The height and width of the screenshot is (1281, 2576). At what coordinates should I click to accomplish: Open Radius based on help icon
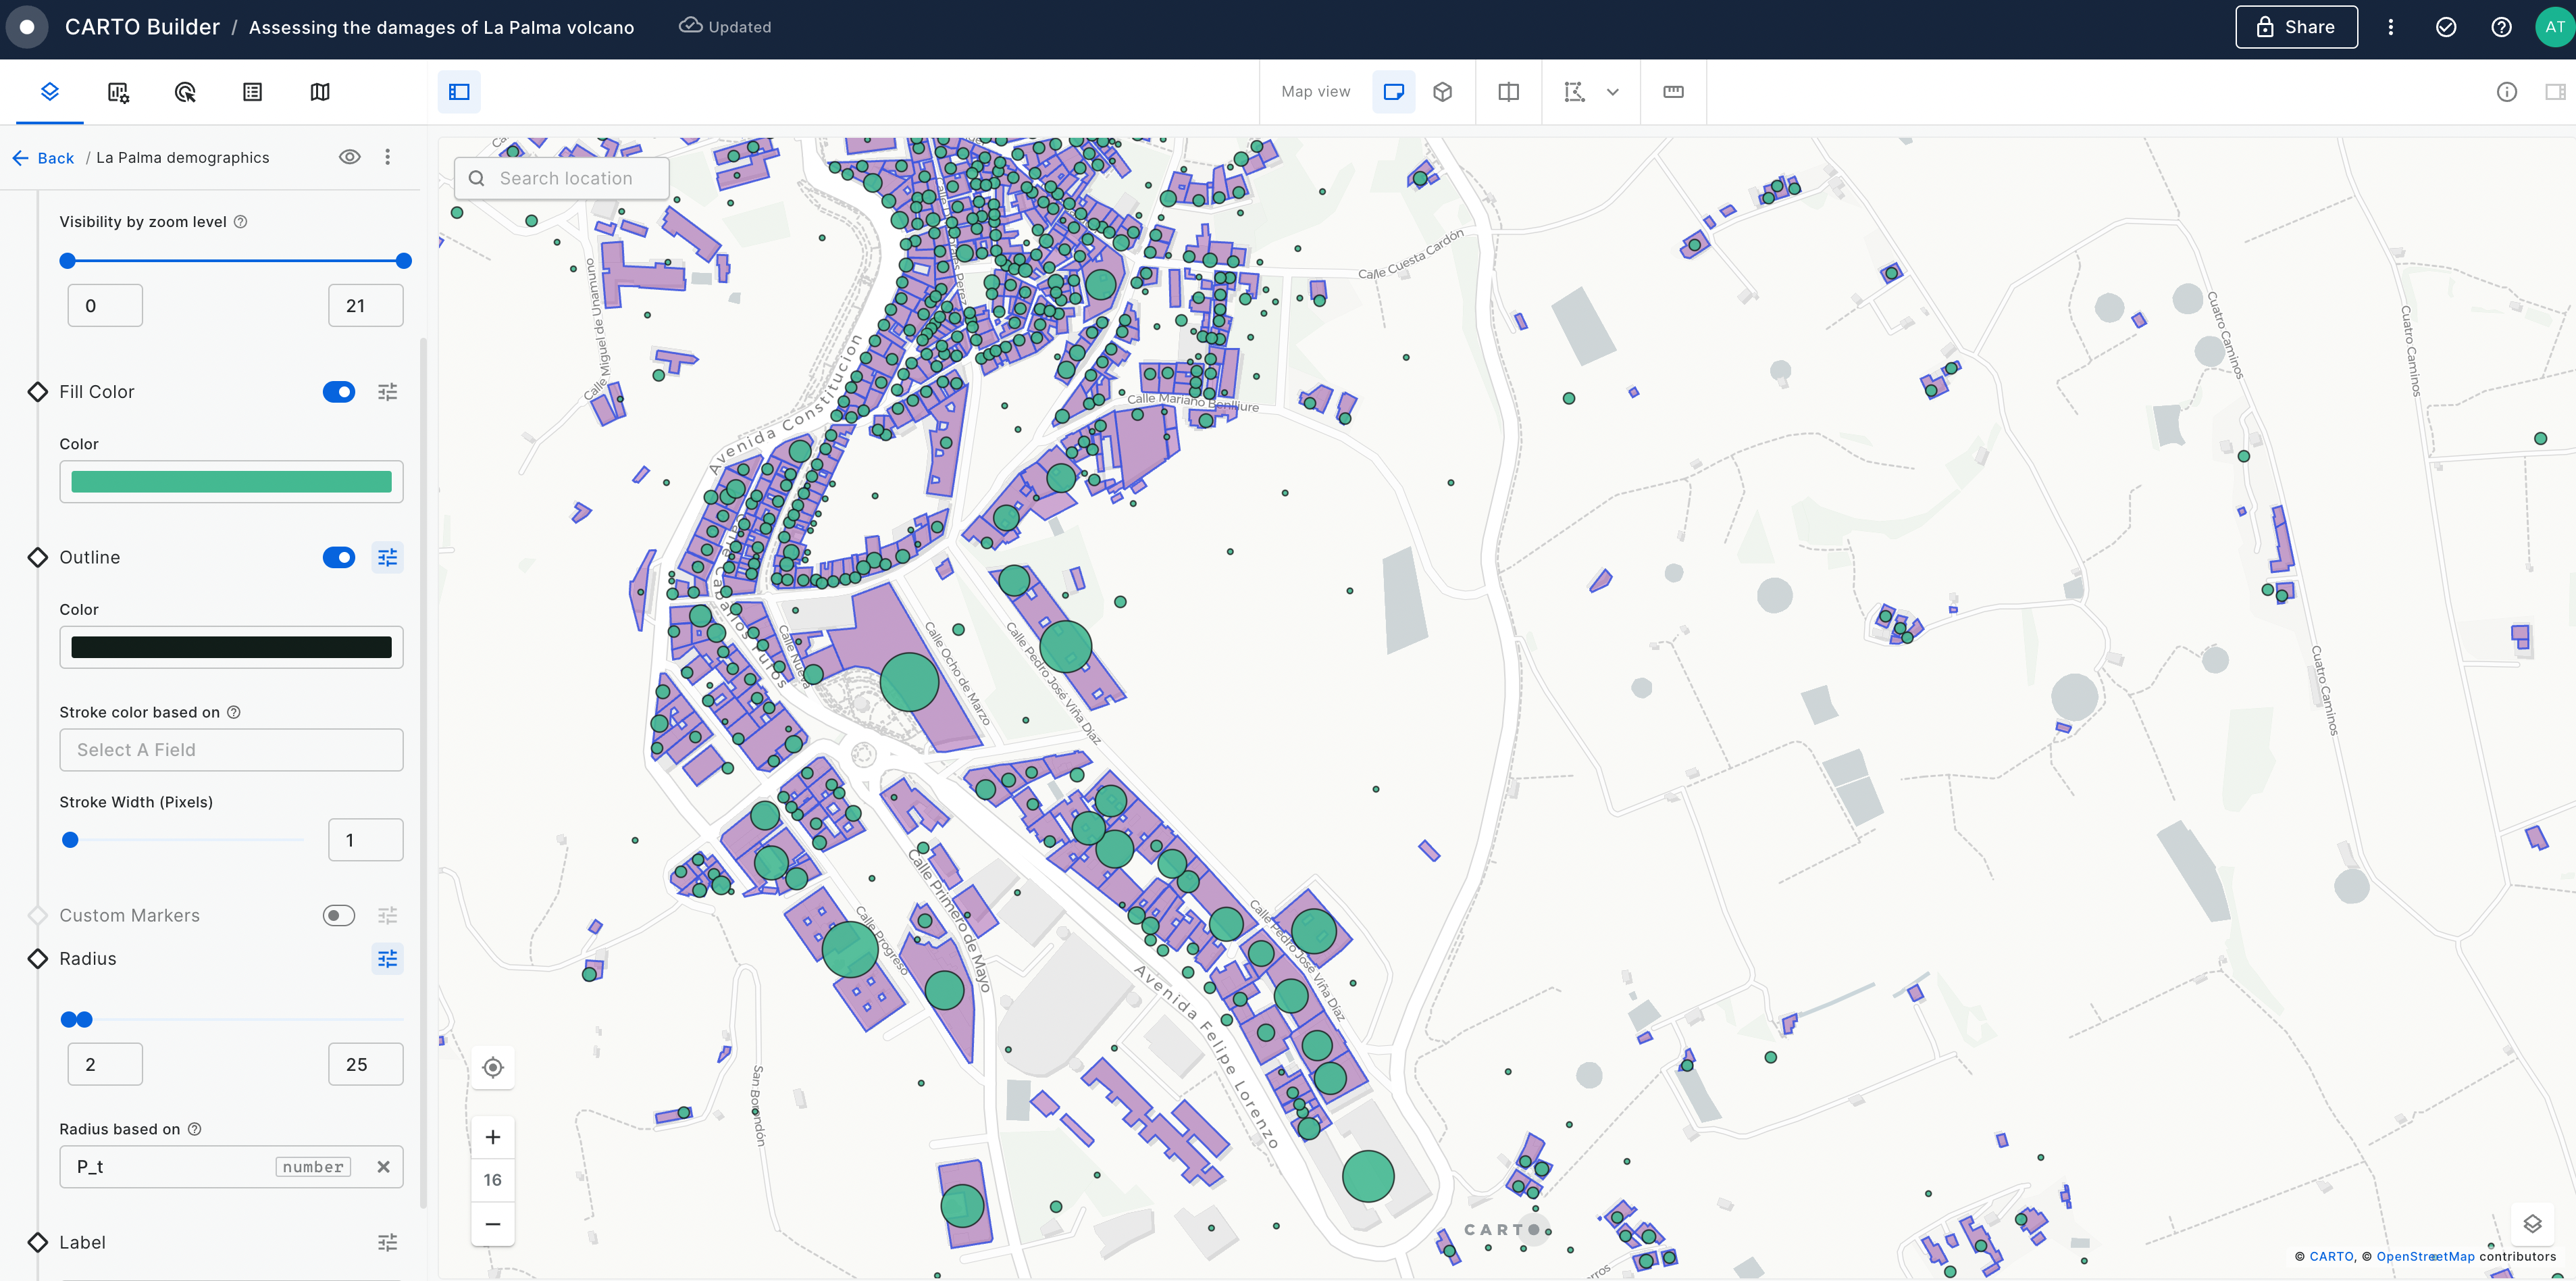coord(194,1129)
